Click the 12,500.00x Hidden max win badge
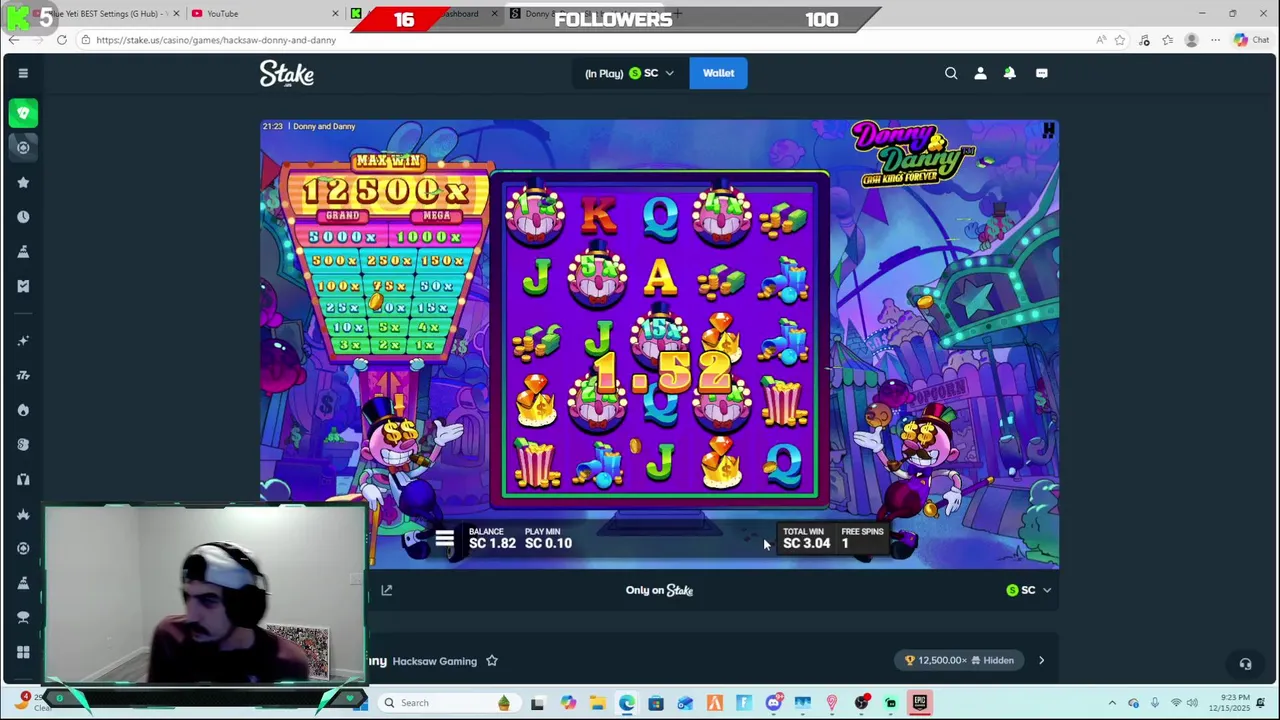1280x720 pixels. tap(960, 660)
